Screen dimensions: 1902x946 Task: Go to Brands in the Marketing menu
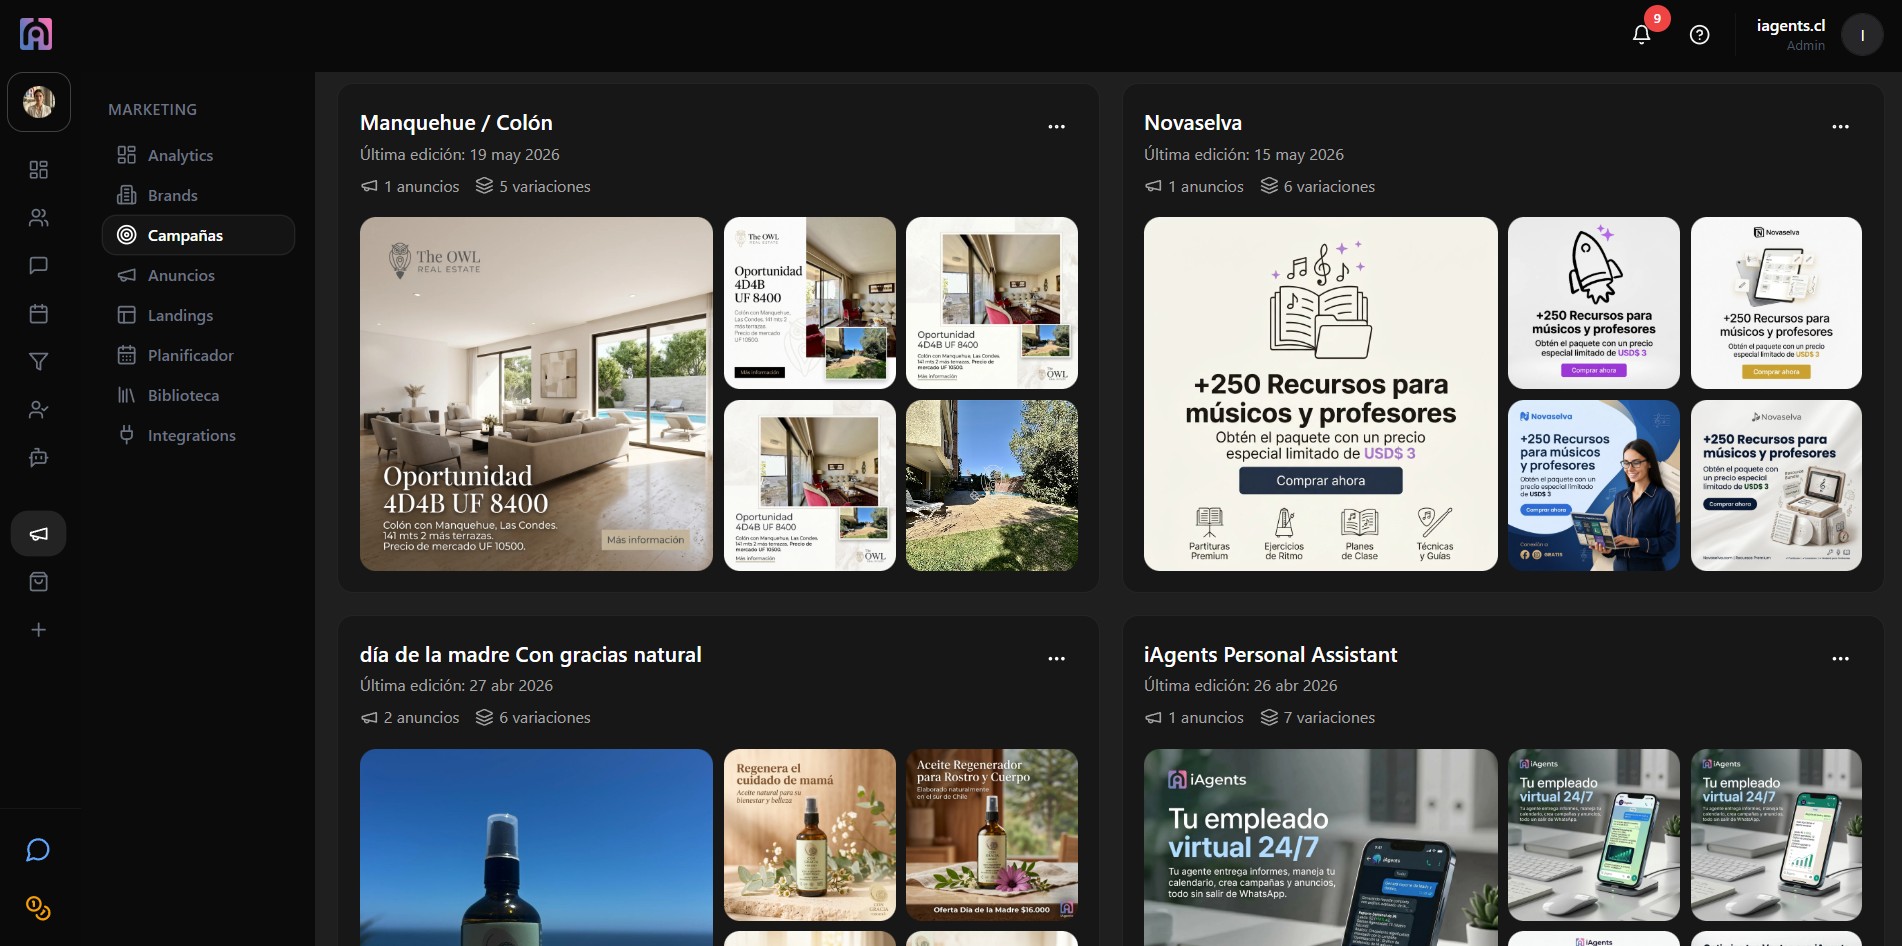[x=199, y=195]
